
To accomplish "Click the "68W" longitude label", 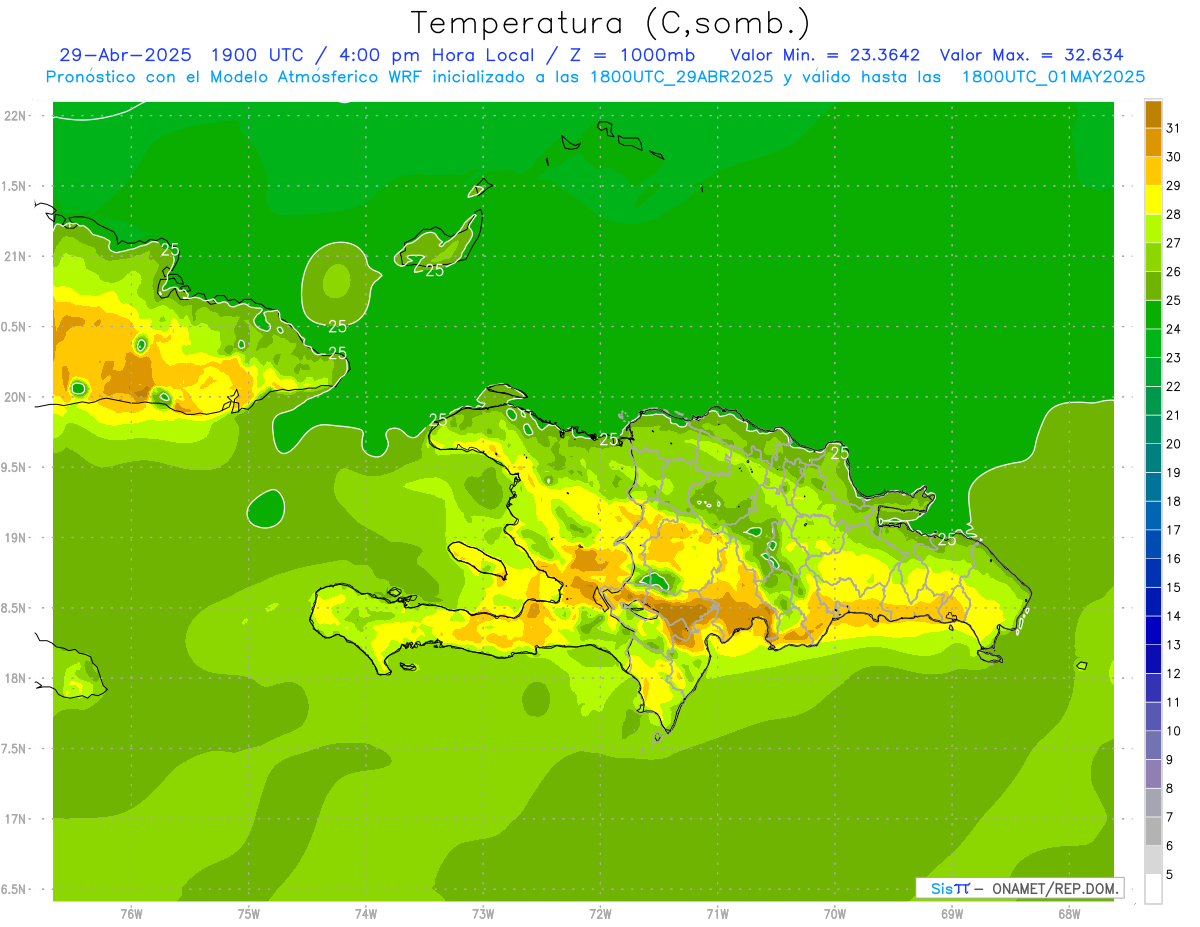I will point(1069,914).
